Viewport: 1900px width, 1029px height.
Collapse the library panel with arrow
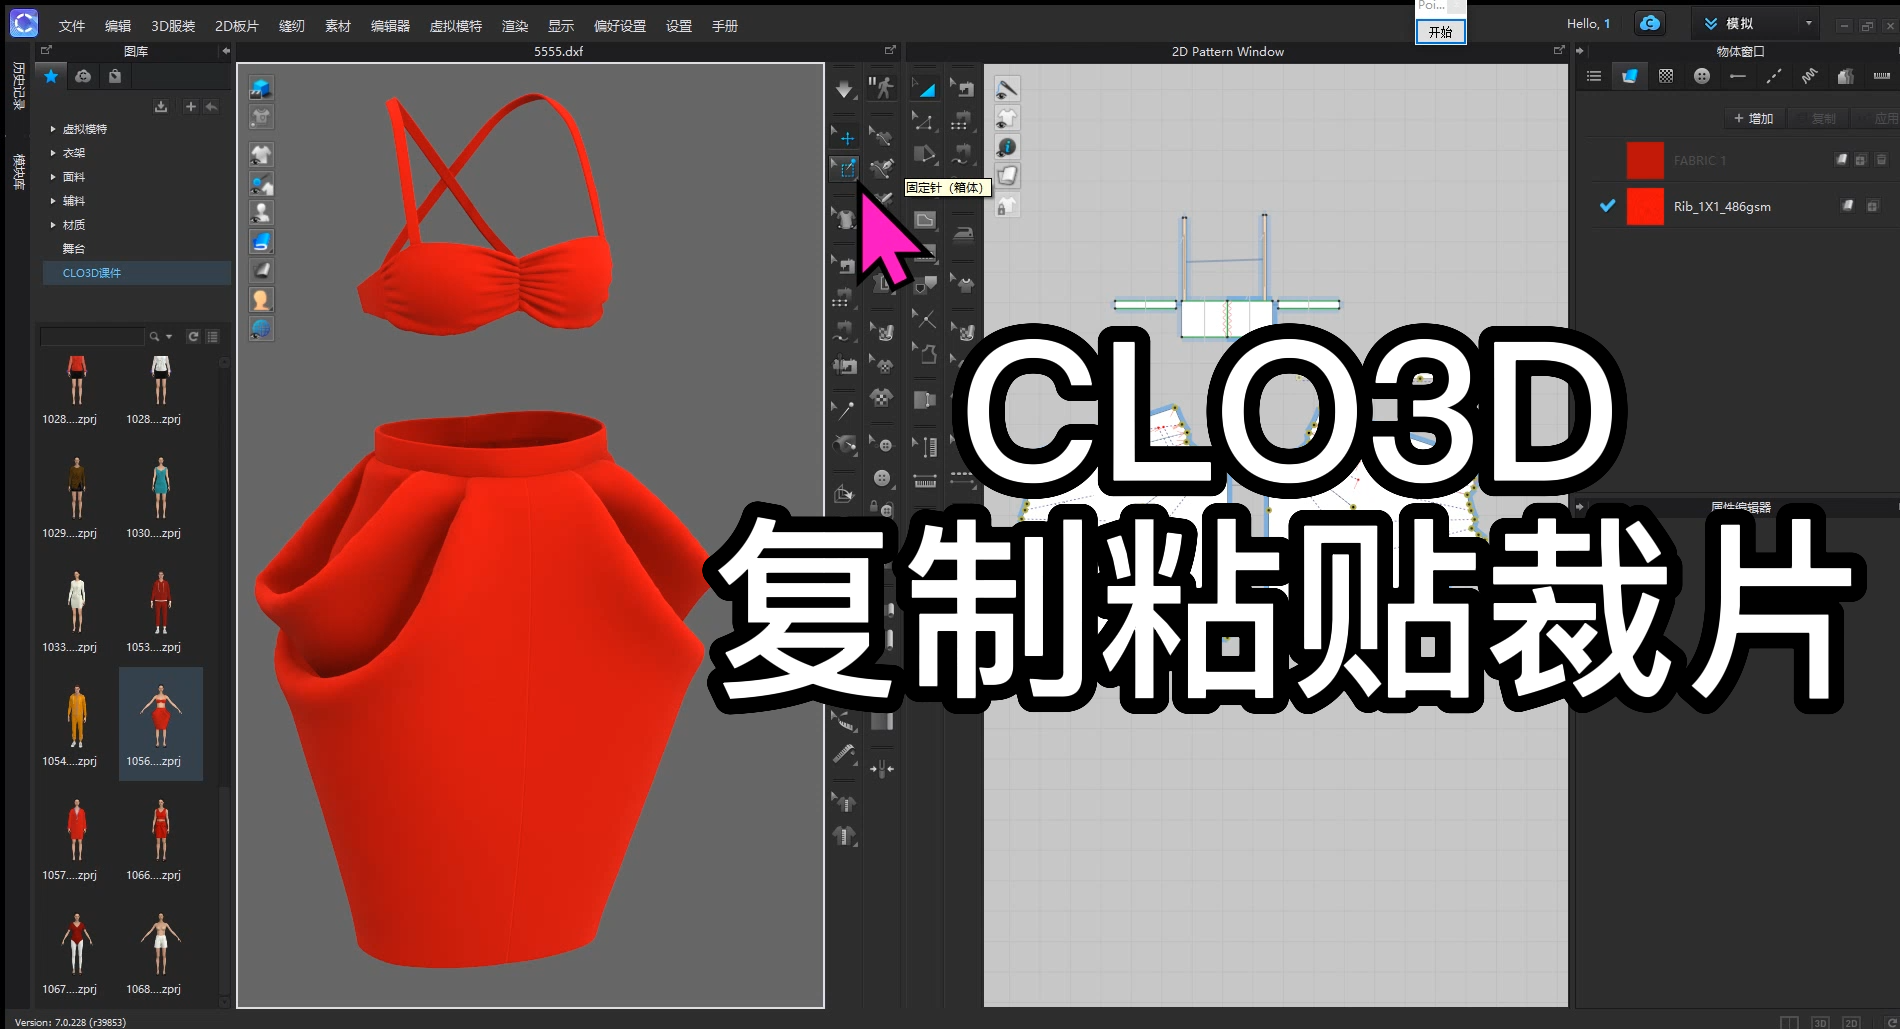click(x=226, y=51)
